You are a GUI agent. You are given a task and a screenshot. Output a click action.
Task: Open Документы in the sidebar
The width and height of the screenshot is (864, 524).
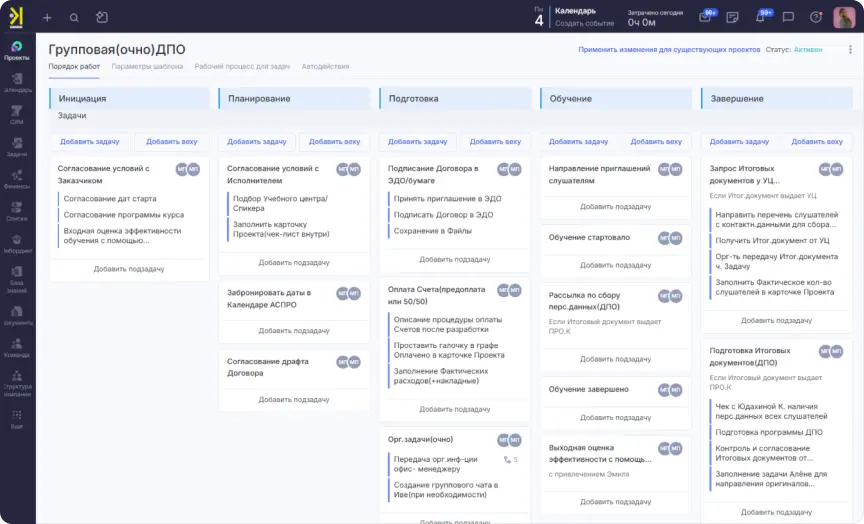(x=17, y=316)
